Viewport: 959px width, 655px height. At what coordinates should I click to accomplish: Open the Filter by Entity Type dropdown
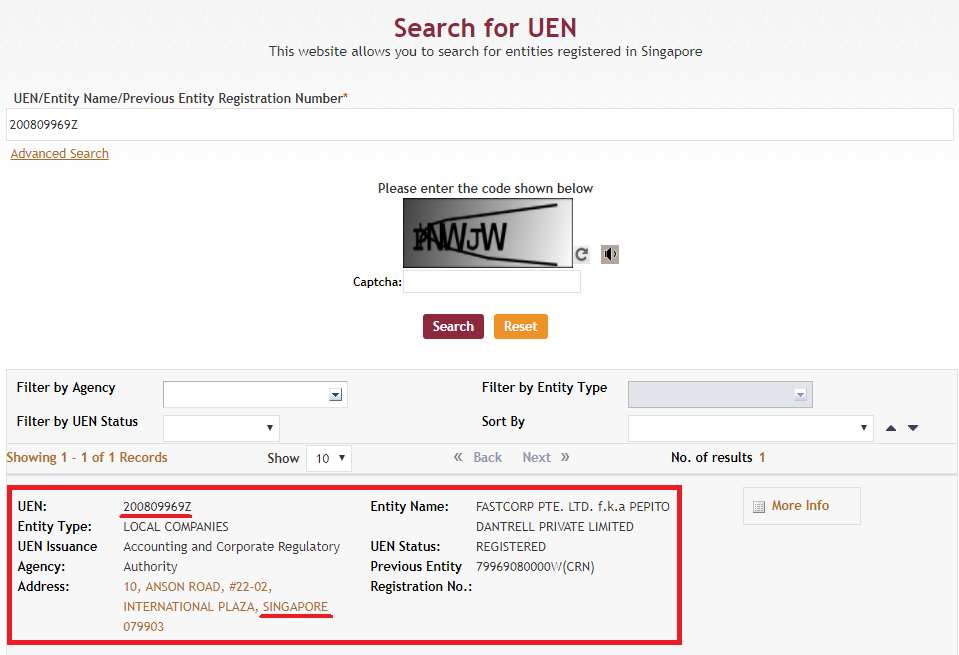[720, 394]
